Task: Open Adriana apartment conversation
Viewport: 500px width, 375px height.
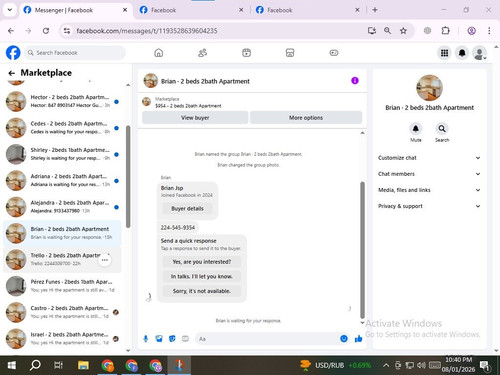Action: point(62,180)
